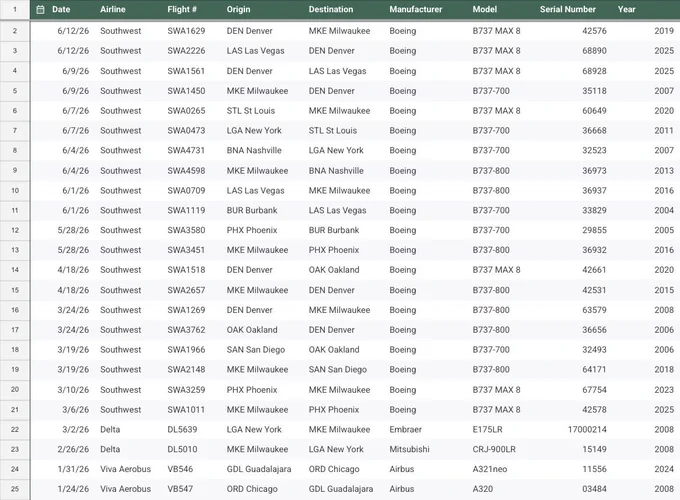Click the 2/26/26 date cell

point(73,449)
